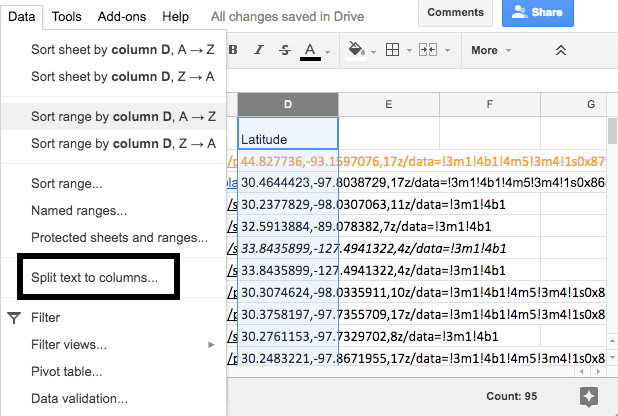Select Protected sheets and ranges...
Viewport: 618px width, 416px height.
click(114, 237)
